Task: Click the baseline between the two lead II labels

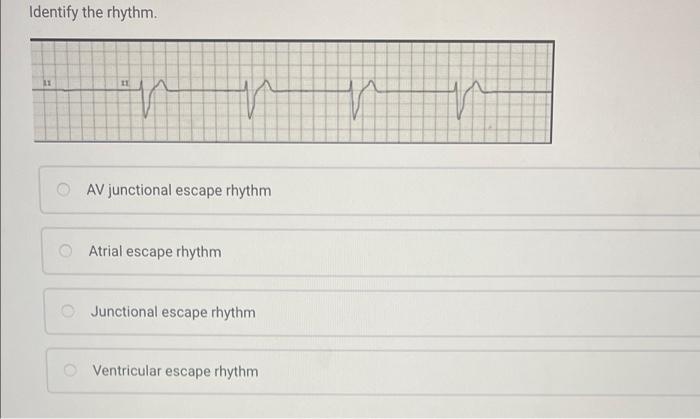Action: coord(87,91)
